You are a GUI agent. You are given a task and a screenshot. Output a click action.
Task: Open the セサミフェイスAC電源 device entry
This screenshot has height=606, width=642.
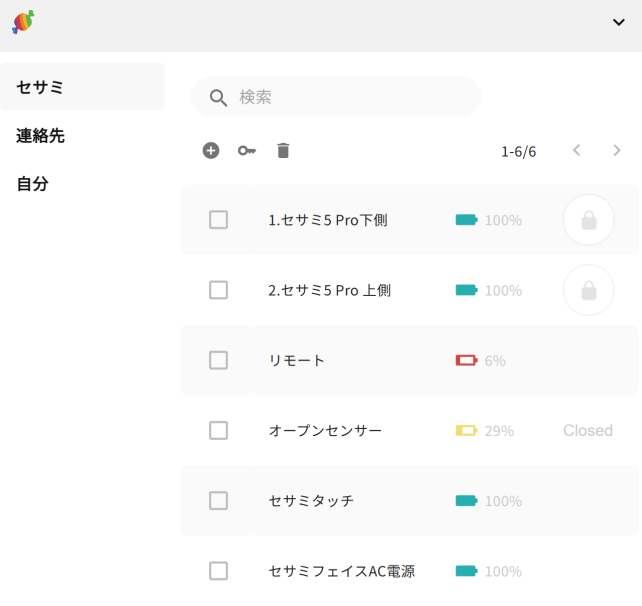pyautogui.click(x=341, y=571)
